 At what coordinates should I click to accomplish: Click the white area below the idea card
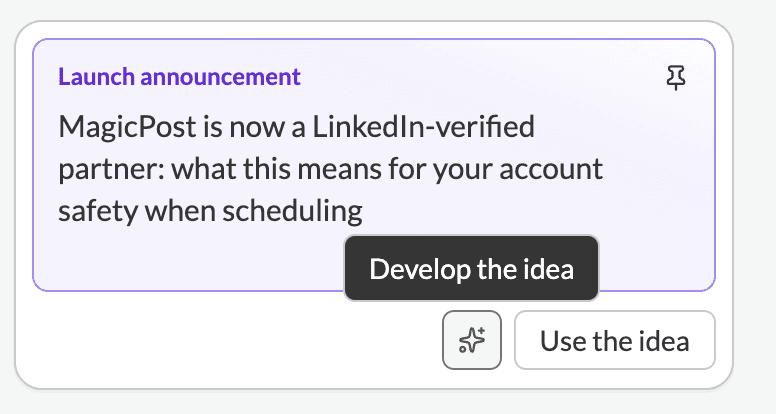[x=200, y=345]
